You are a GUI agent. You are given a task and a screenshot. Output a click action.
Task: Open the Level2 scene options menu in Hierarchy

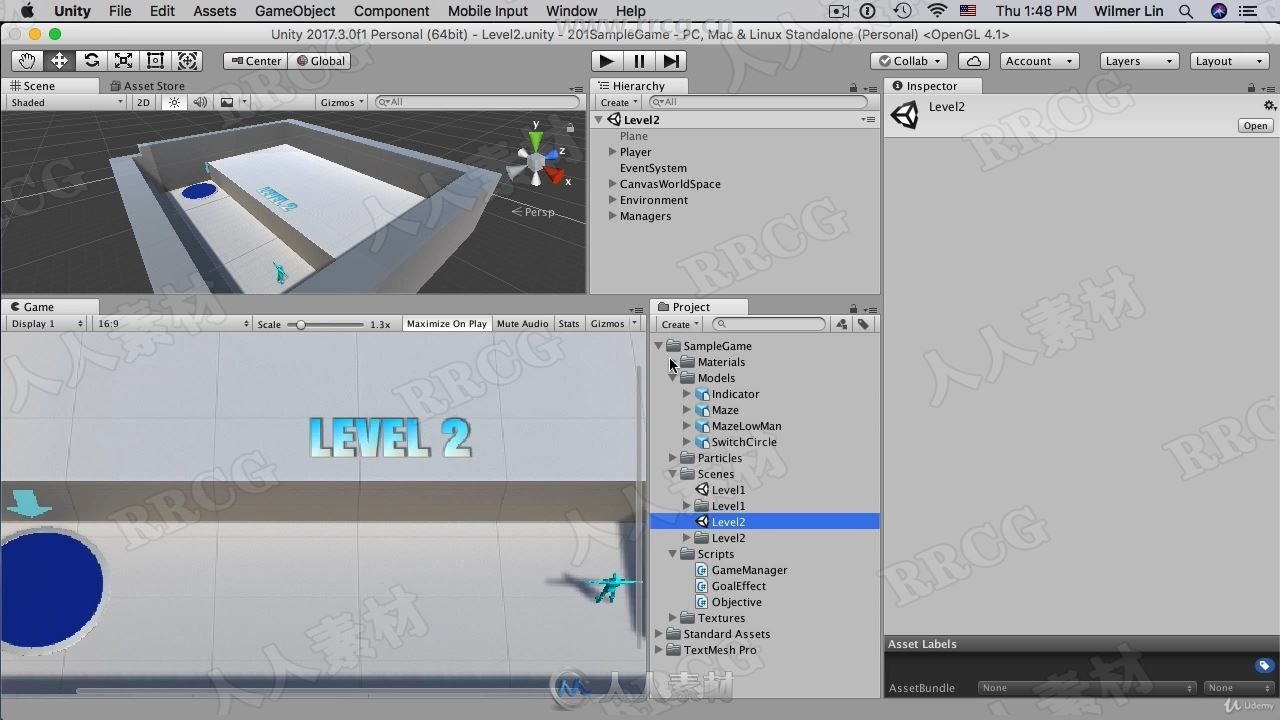coord(867,120)
